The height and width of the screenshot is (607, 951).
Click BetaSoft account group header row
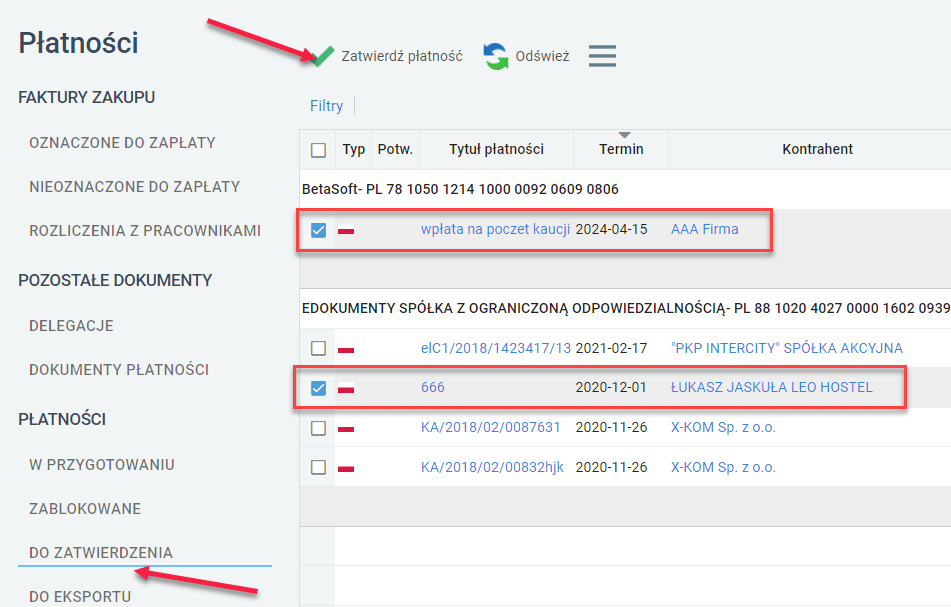(625, 189)
